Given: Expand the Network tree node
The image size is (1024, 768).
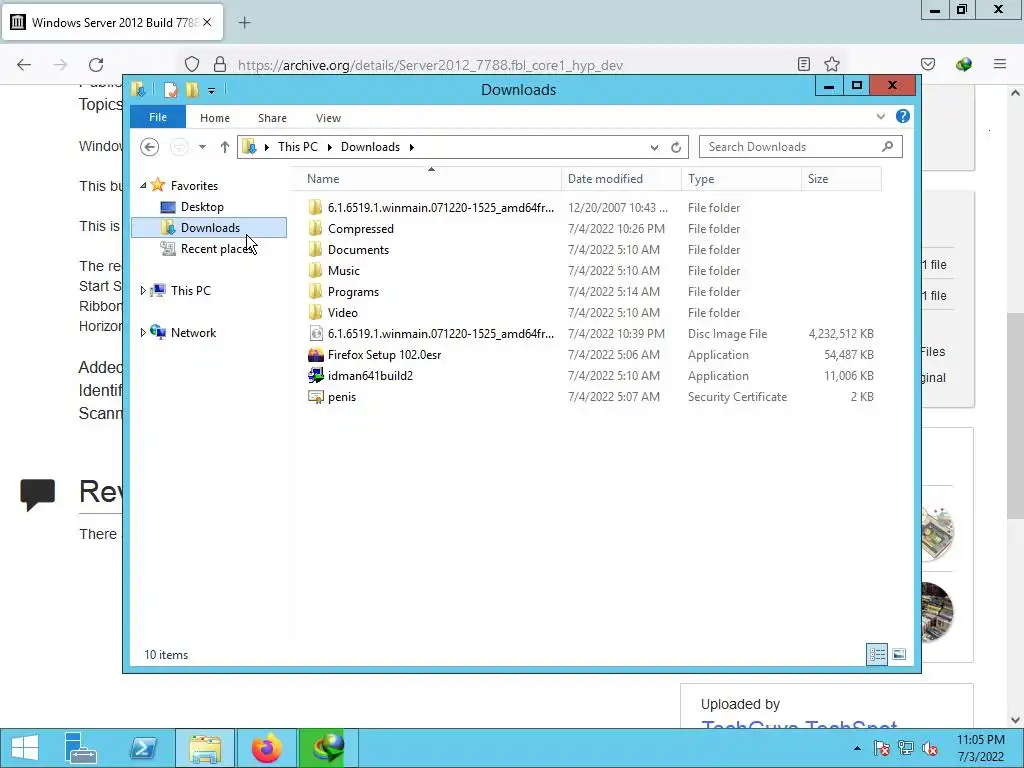Looking at the screenshot, I should click(x=143, y=332).
